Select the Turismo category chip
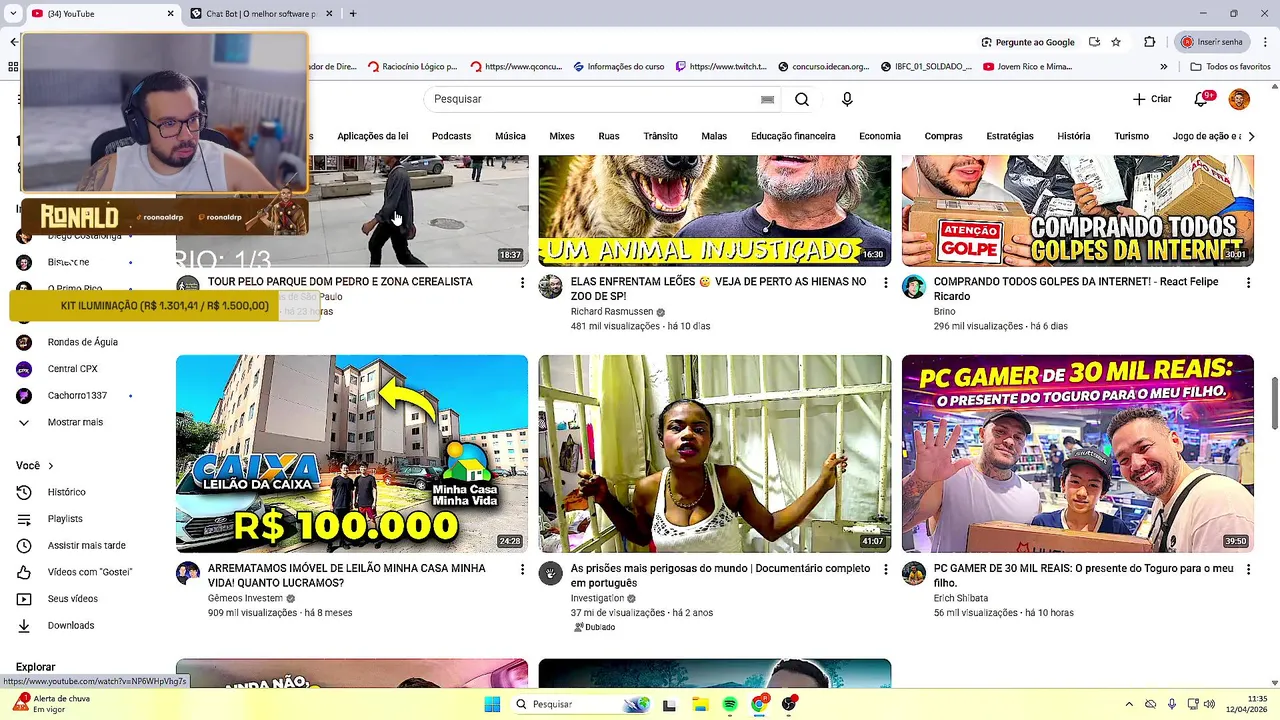1280x720 pixels. (1132, 136)
